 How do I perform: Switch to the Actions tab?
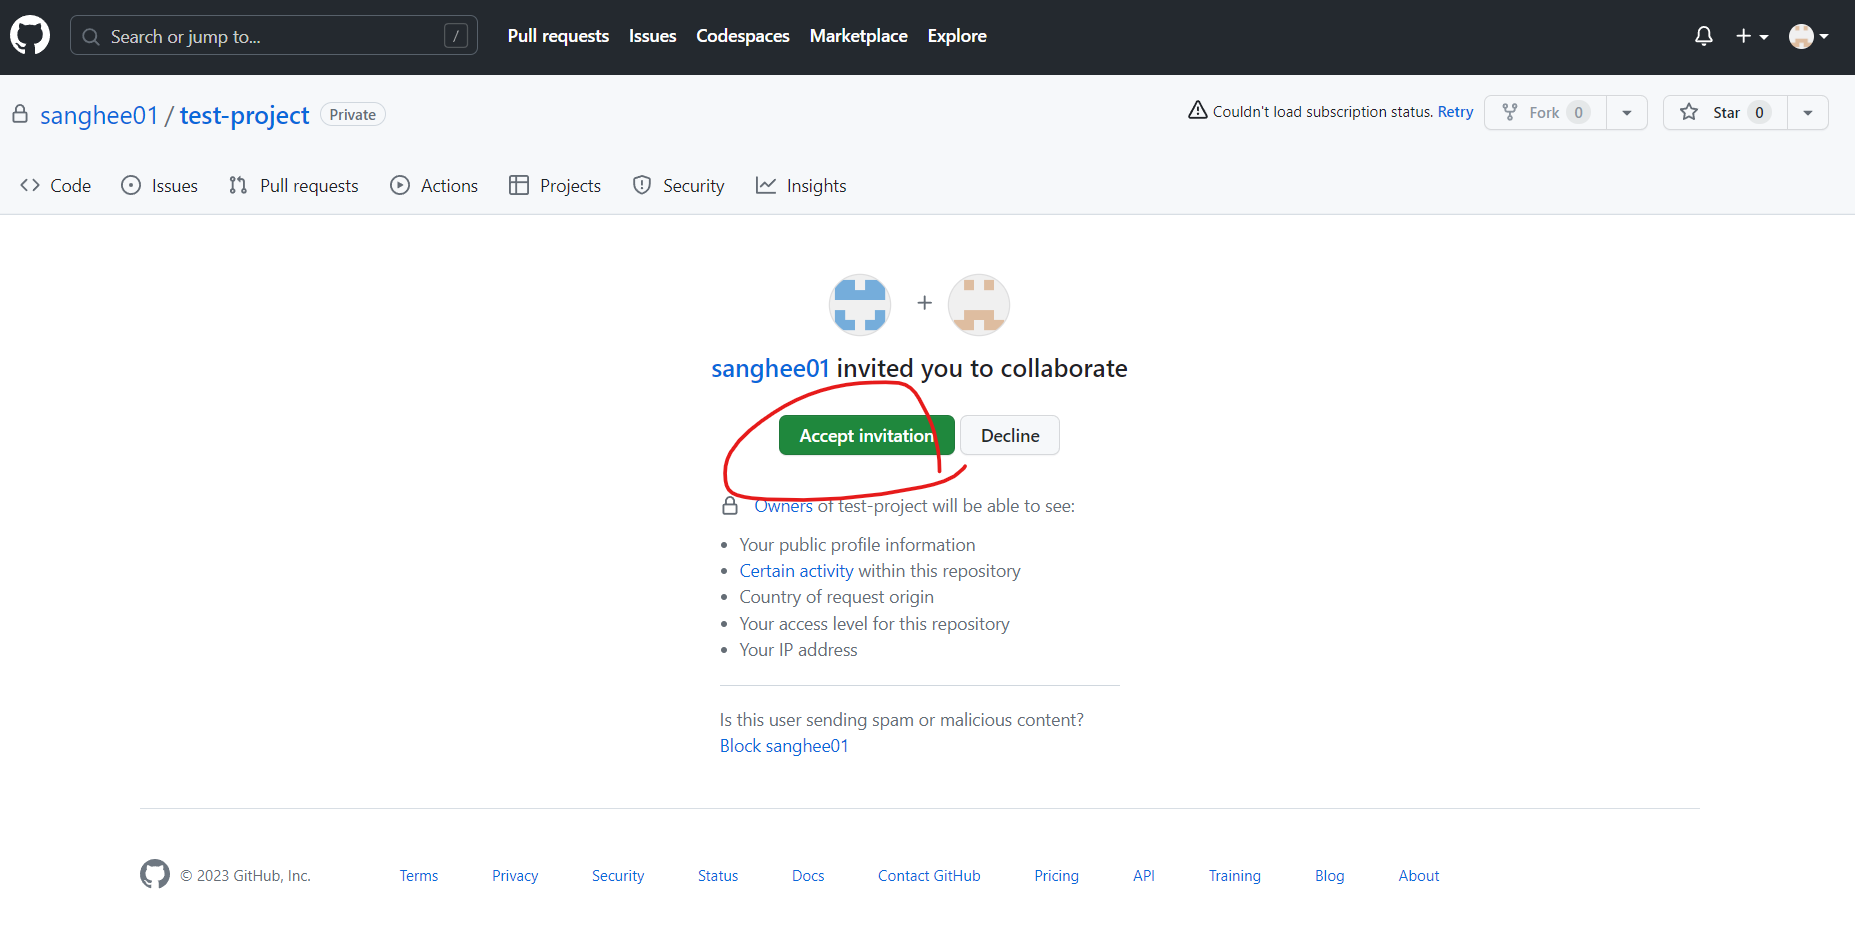434,185
